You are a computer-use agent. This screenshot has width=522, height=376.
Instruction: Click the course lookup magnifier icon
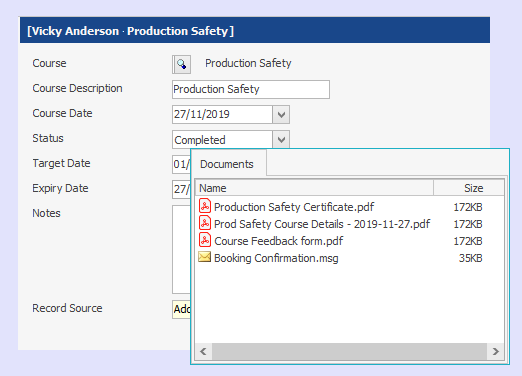[182, 64]
